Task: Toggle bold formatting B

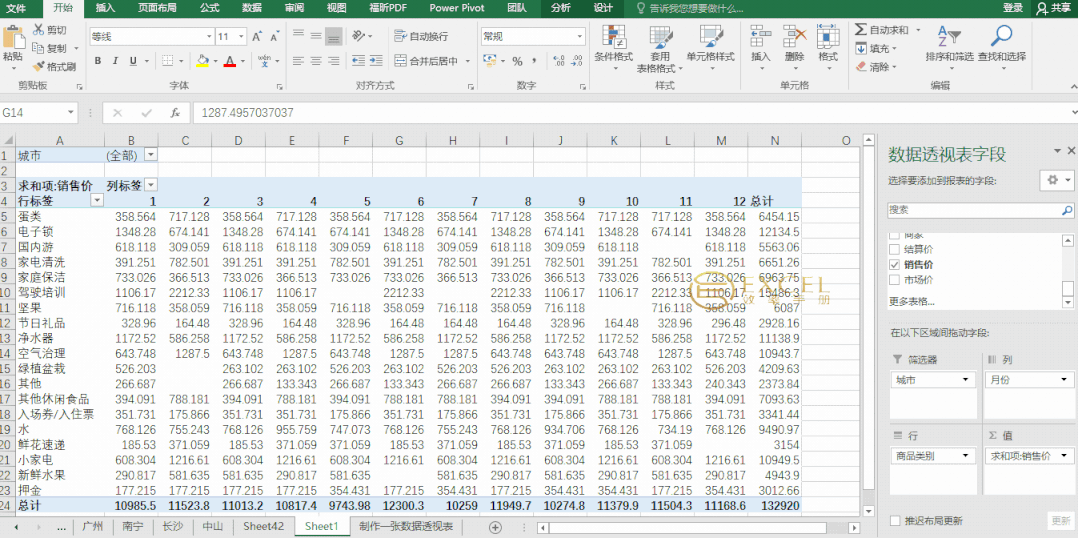Action: pyautogui.click(x=98, y=61)
